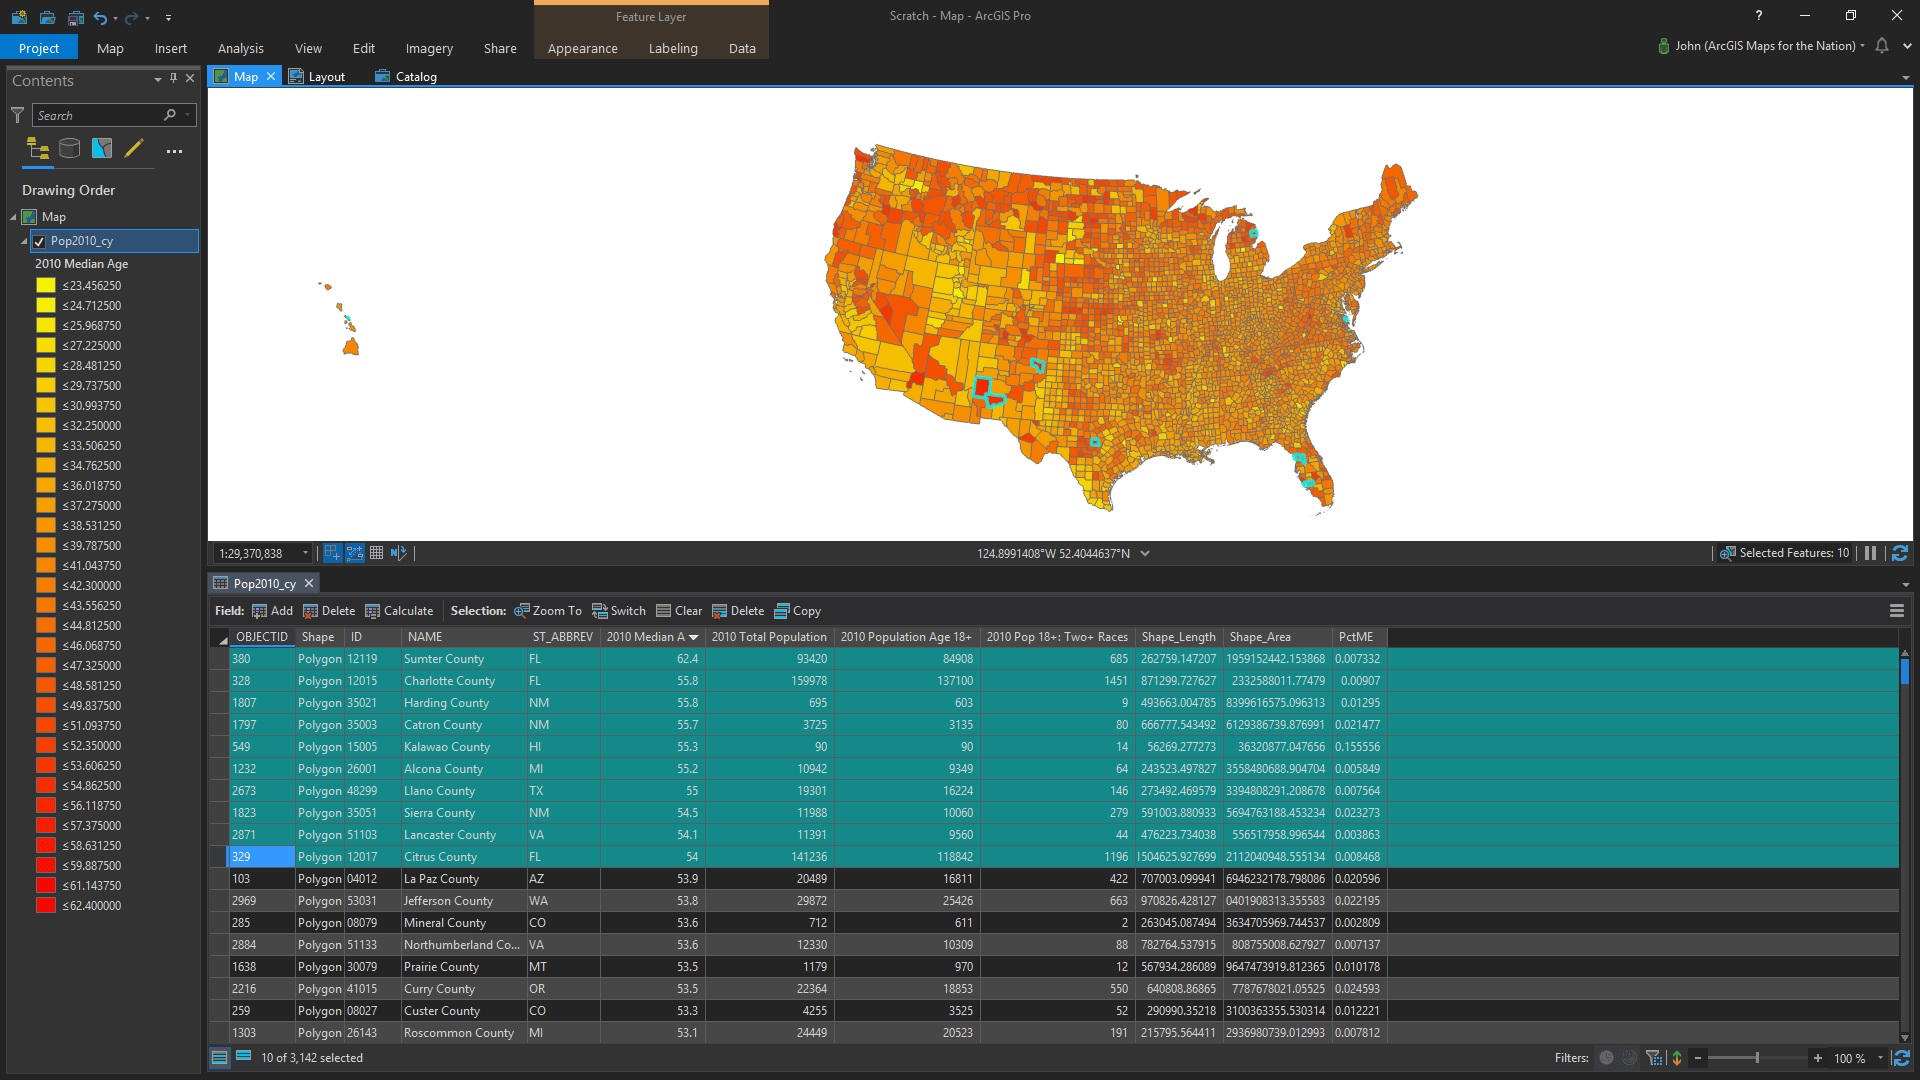1920x1080 pixels.
Task: Show selected records only
Action: [243, 1057]
